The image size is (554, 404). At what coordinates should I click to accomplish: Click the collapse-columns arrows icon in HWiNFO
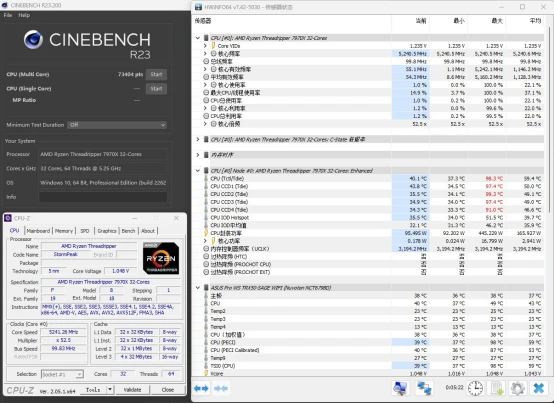(221, 388)
